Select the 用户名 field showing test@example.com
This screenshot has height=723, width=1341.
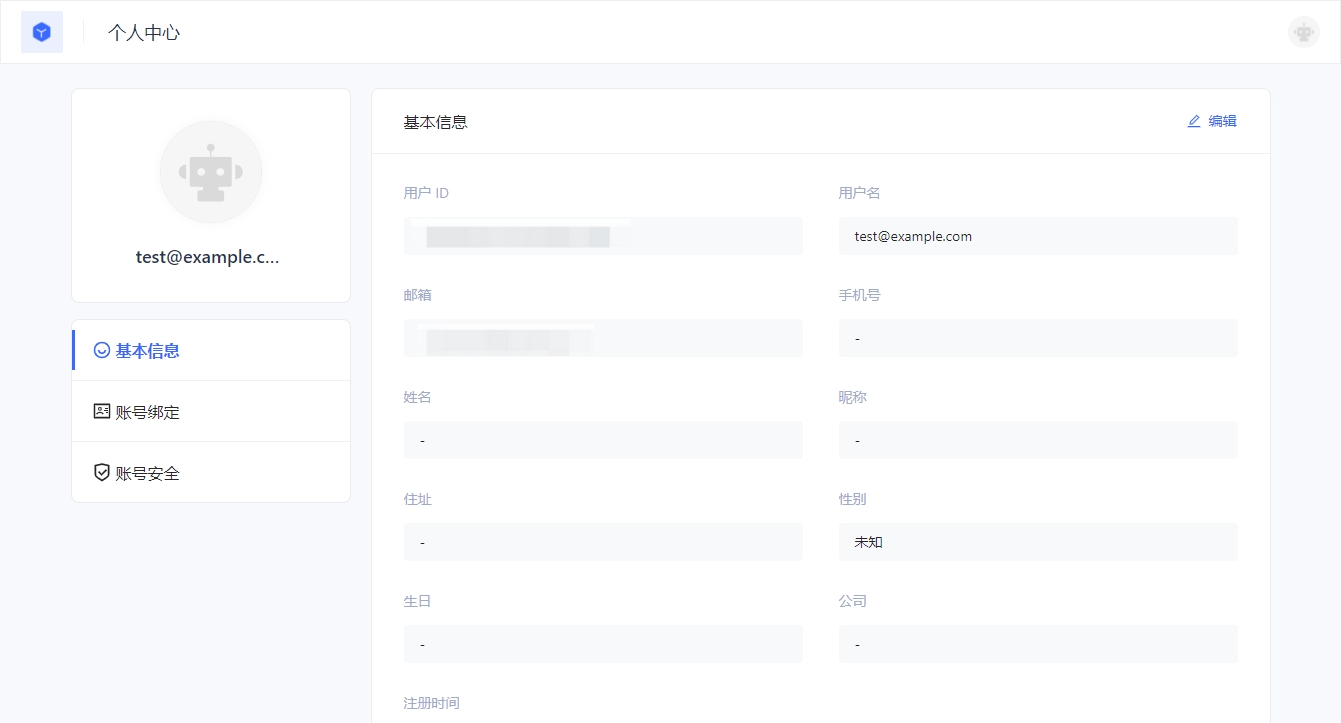click(x=1037, y=236)
